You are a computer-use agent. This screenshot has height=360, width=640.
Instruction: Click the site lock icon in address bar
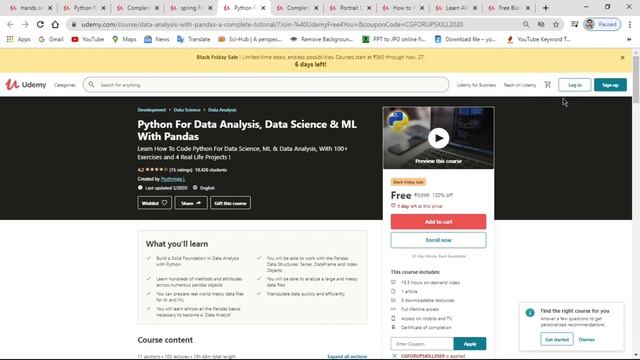73,24
